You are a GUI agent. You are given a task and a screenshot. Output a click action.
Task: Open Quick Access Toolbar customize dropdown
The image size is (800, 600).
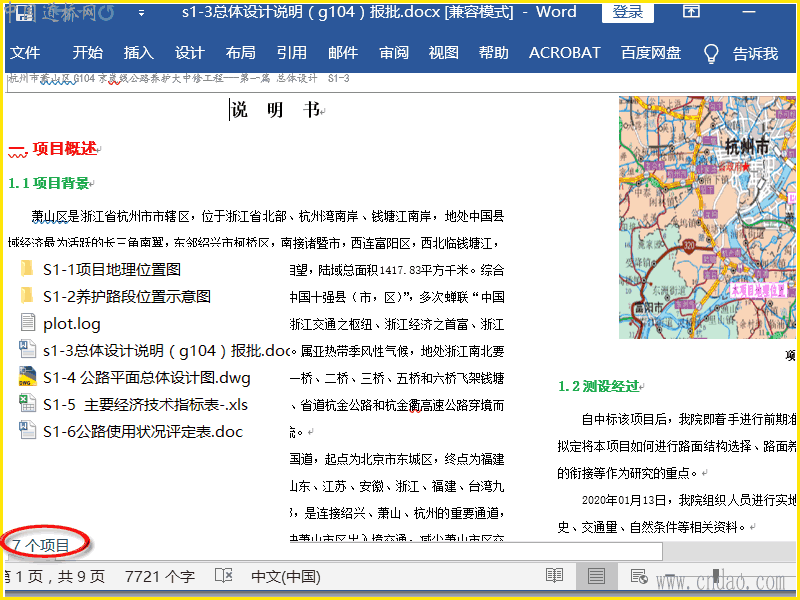coord(141,13)
